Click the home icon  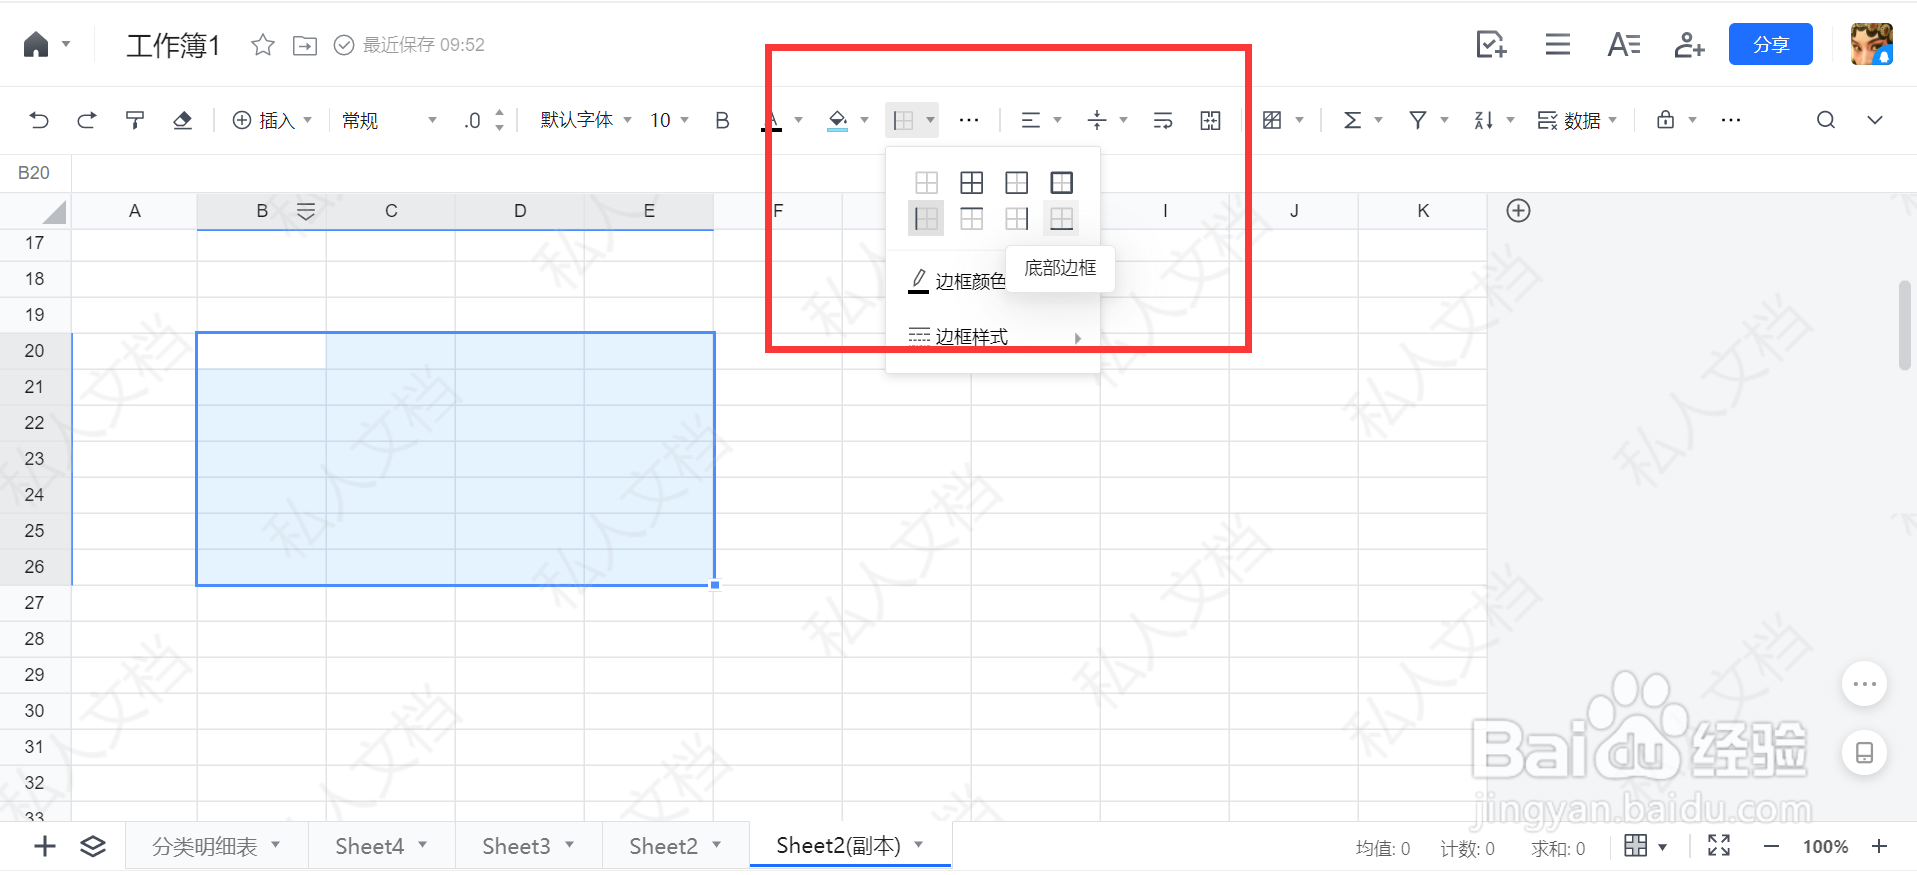pyautogui.click(x=36, y=45)
